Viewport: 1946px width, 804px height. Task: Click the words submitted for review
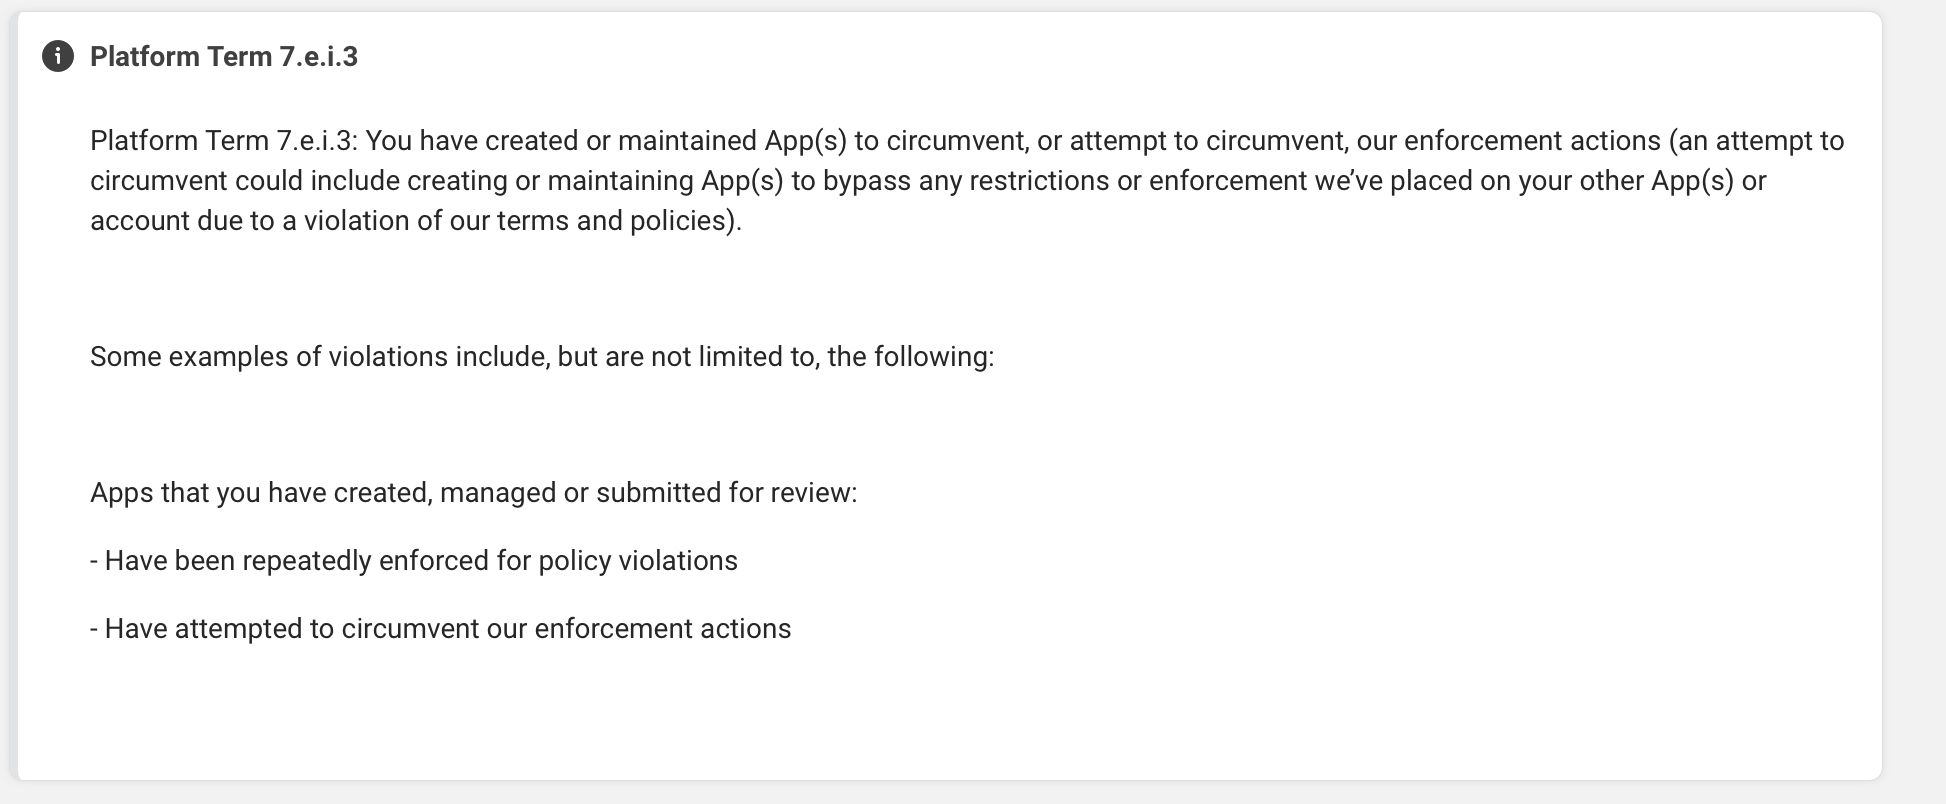[726, 493]
